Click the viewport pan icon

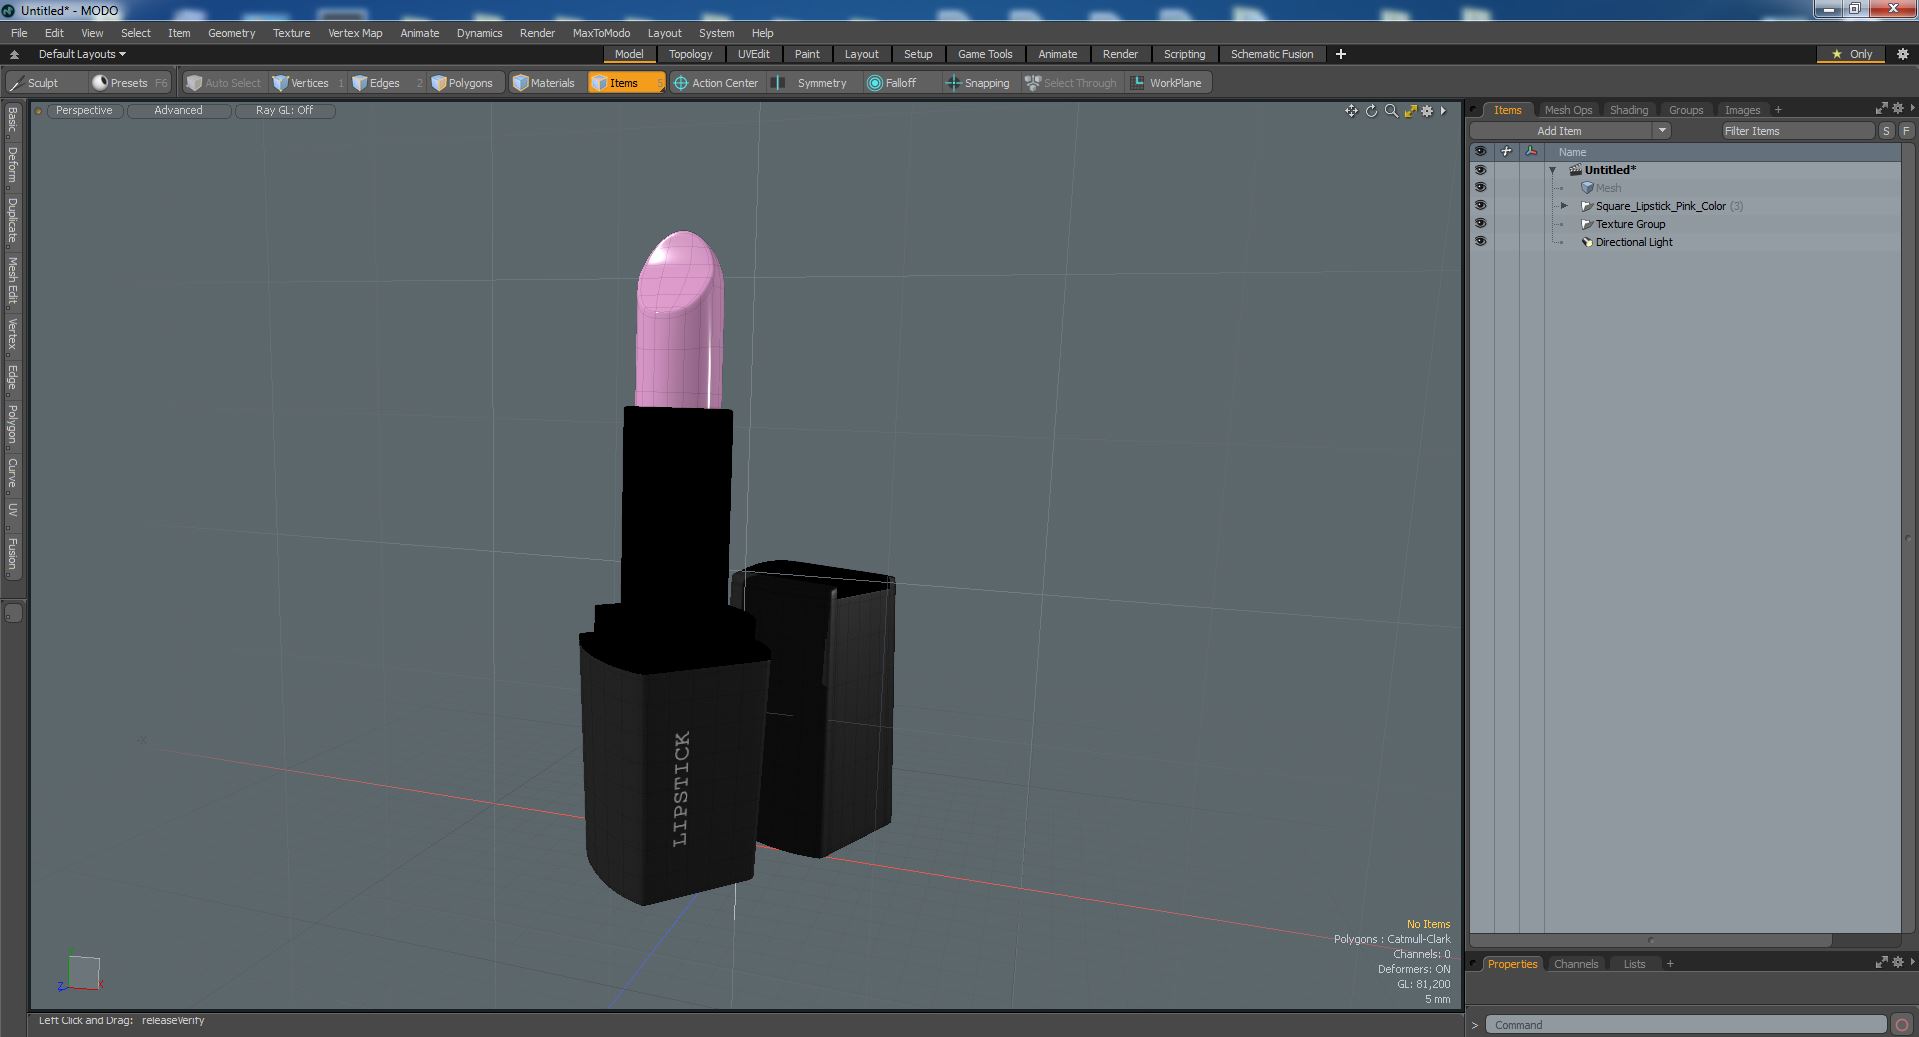[x=1351, y=111]
